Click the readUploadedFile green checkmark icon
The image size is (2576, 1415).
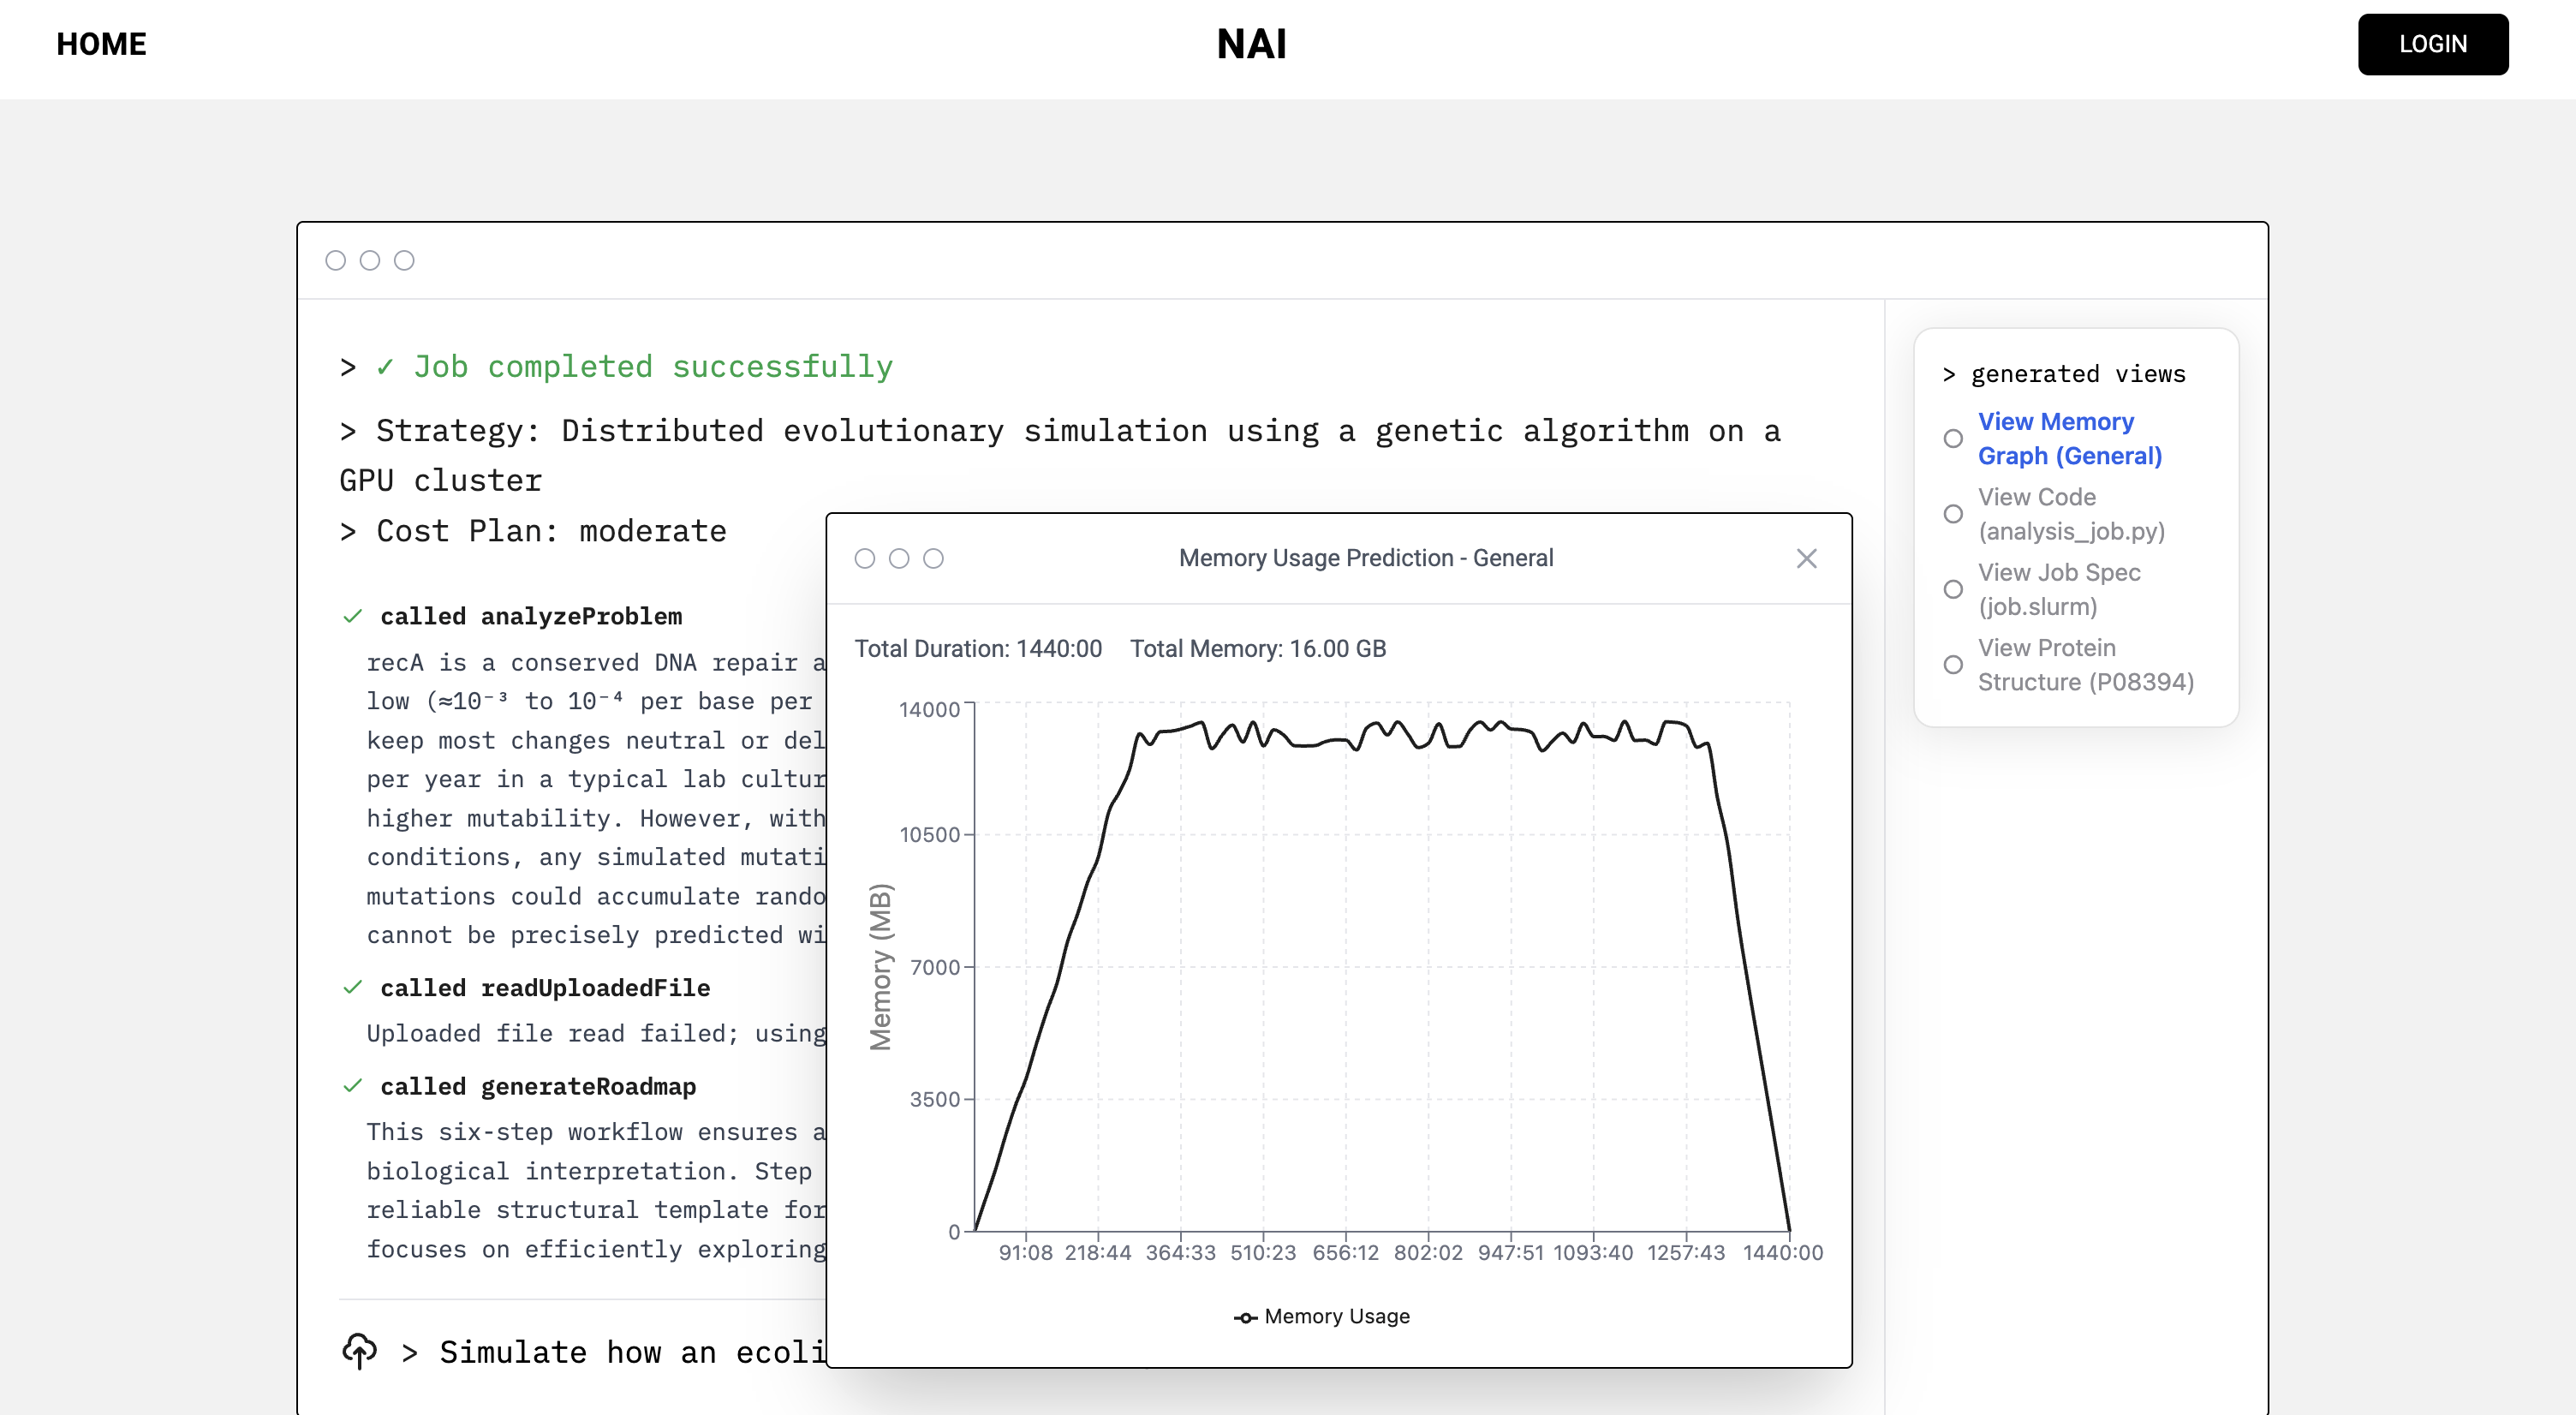tap(352, 987)
